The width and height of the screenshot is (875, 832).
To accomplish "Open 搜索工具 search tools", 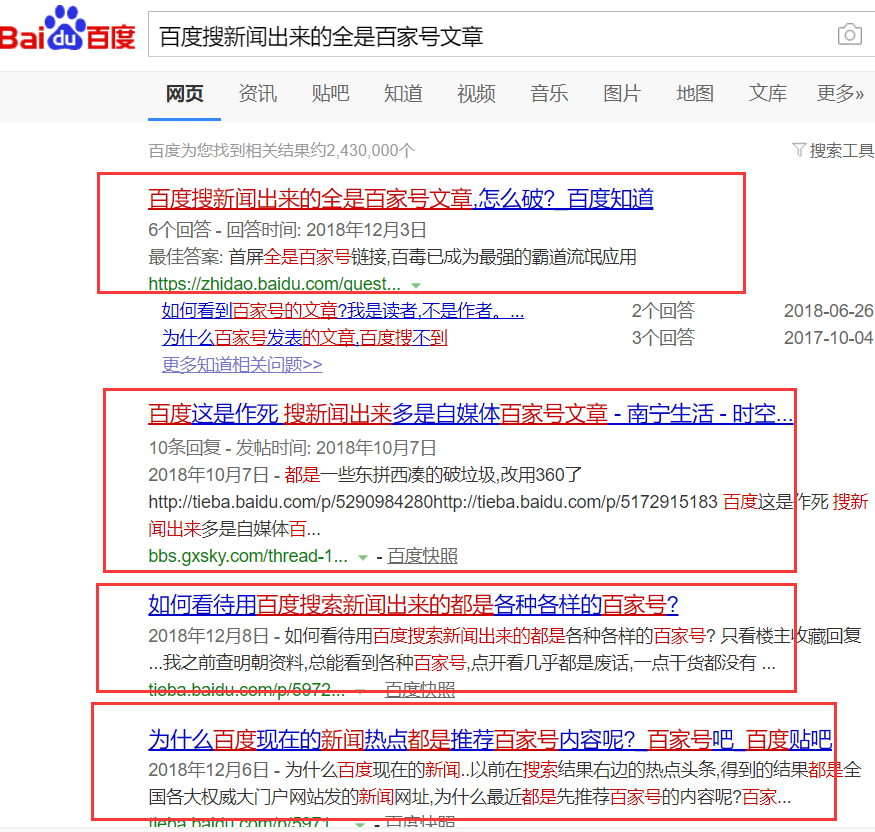I will (842, 150).
